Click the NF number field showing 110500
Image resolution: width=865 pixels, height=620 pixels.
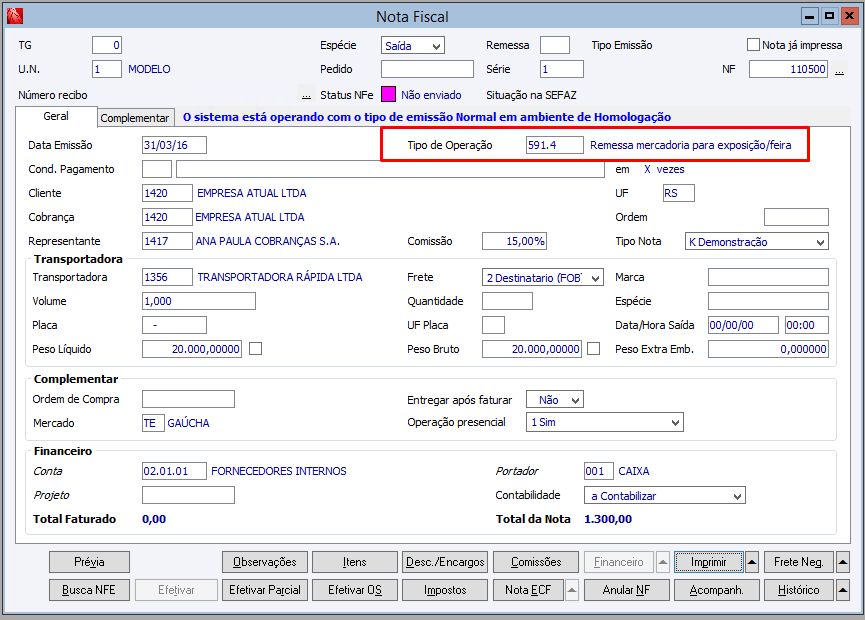[788, 69]
